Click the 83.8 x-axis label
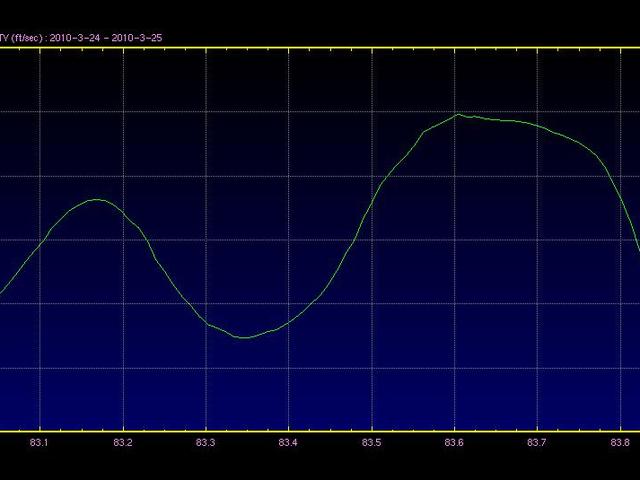The image size is (640, 480). [x=620, y=442]
